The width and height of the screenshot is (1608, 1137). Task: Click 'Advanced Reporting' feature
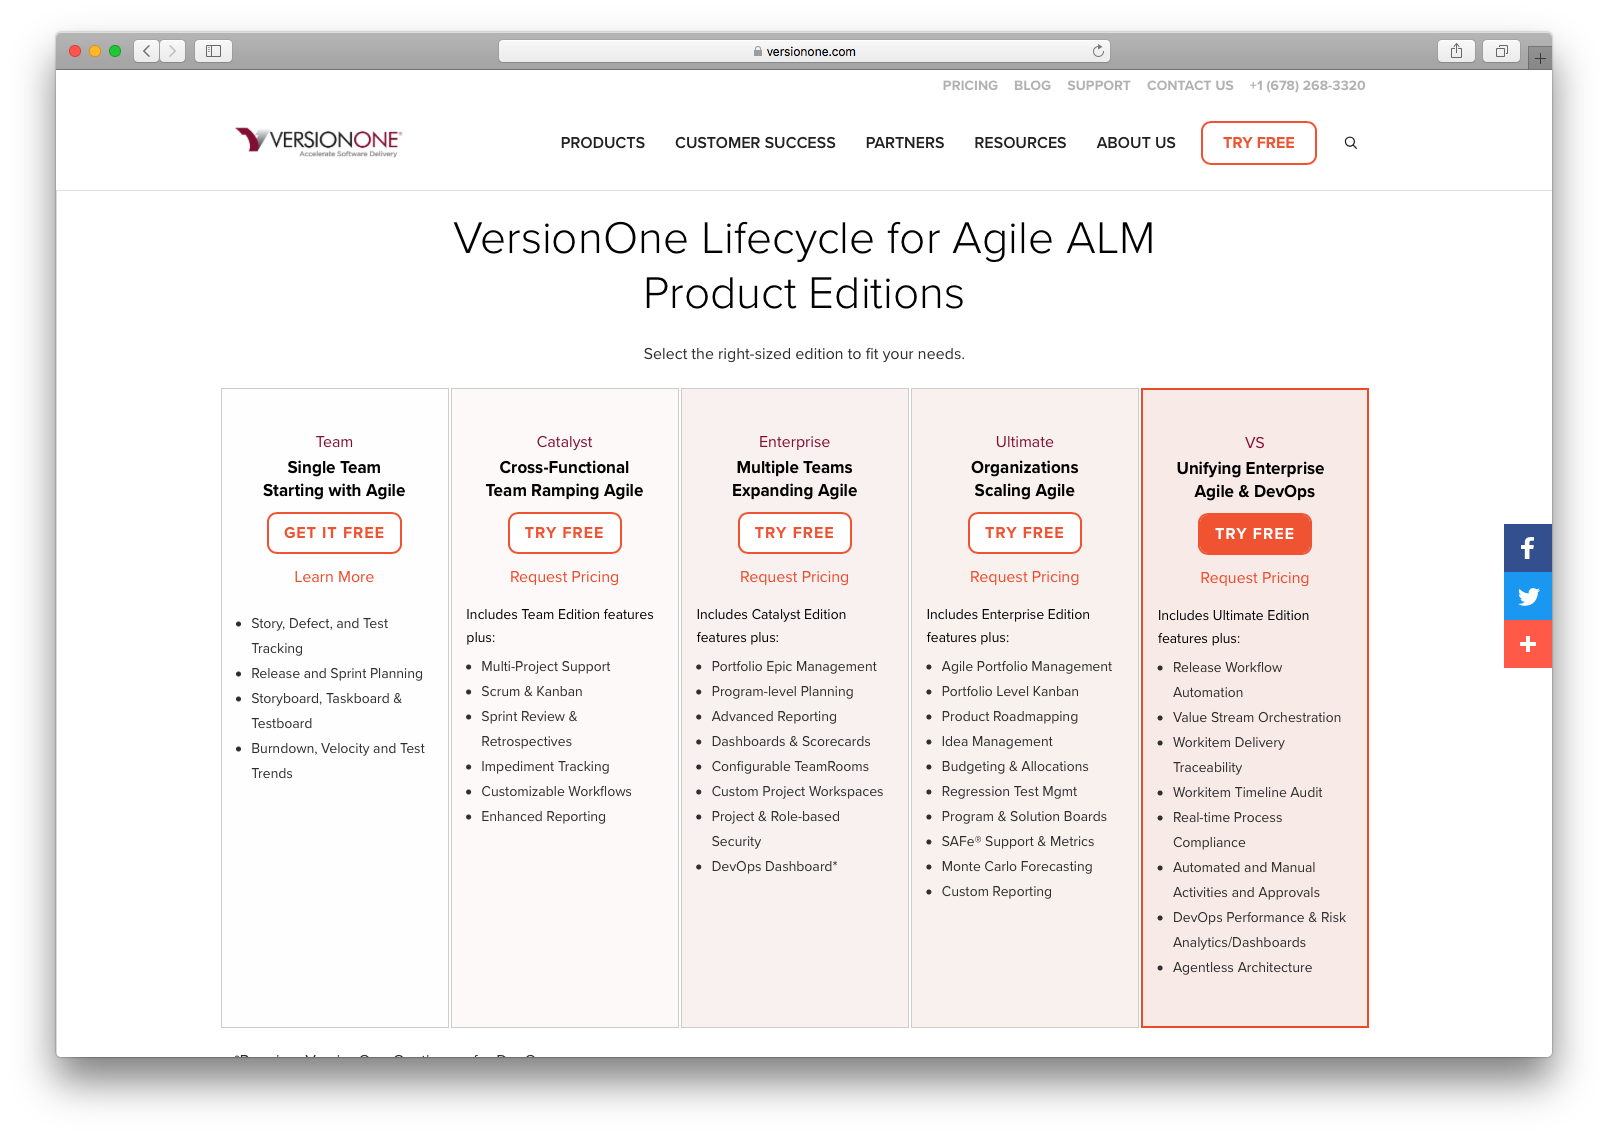tap(774, 717)
